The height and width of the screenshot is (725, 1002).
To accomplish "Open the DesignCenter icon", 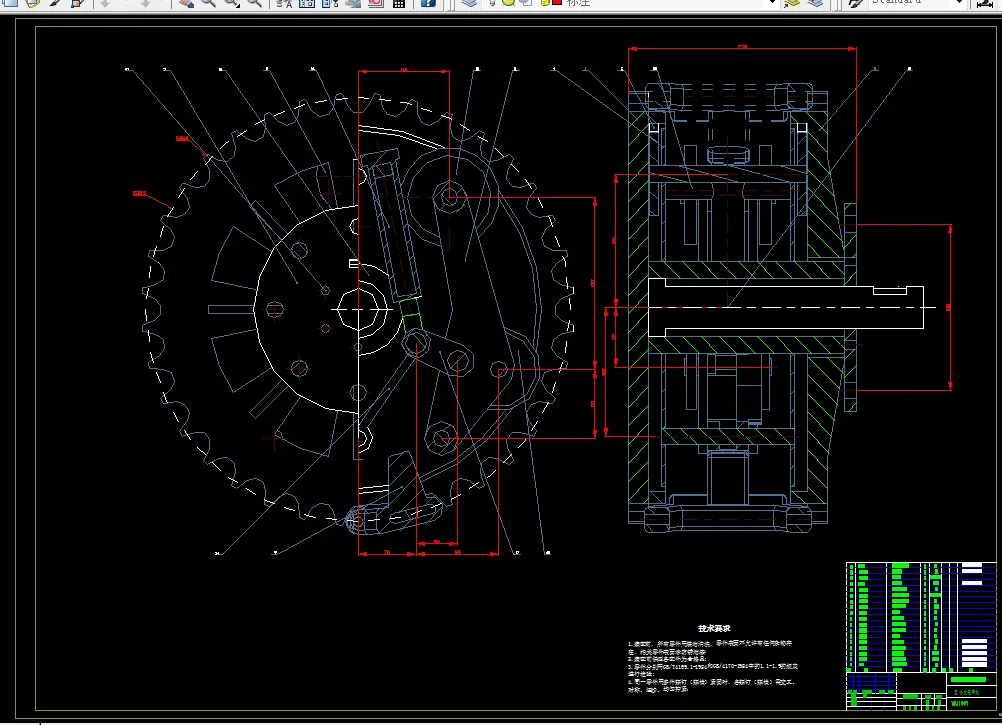I will coord(307,3).
